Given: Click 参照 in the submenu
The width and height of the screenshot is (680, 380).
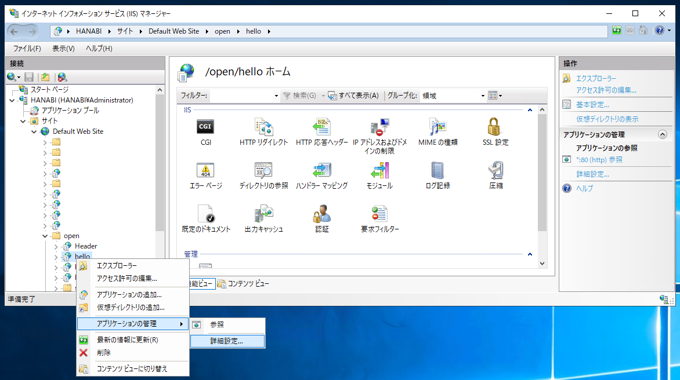Looking at the screenshot, I should click(x=228, y=325).
